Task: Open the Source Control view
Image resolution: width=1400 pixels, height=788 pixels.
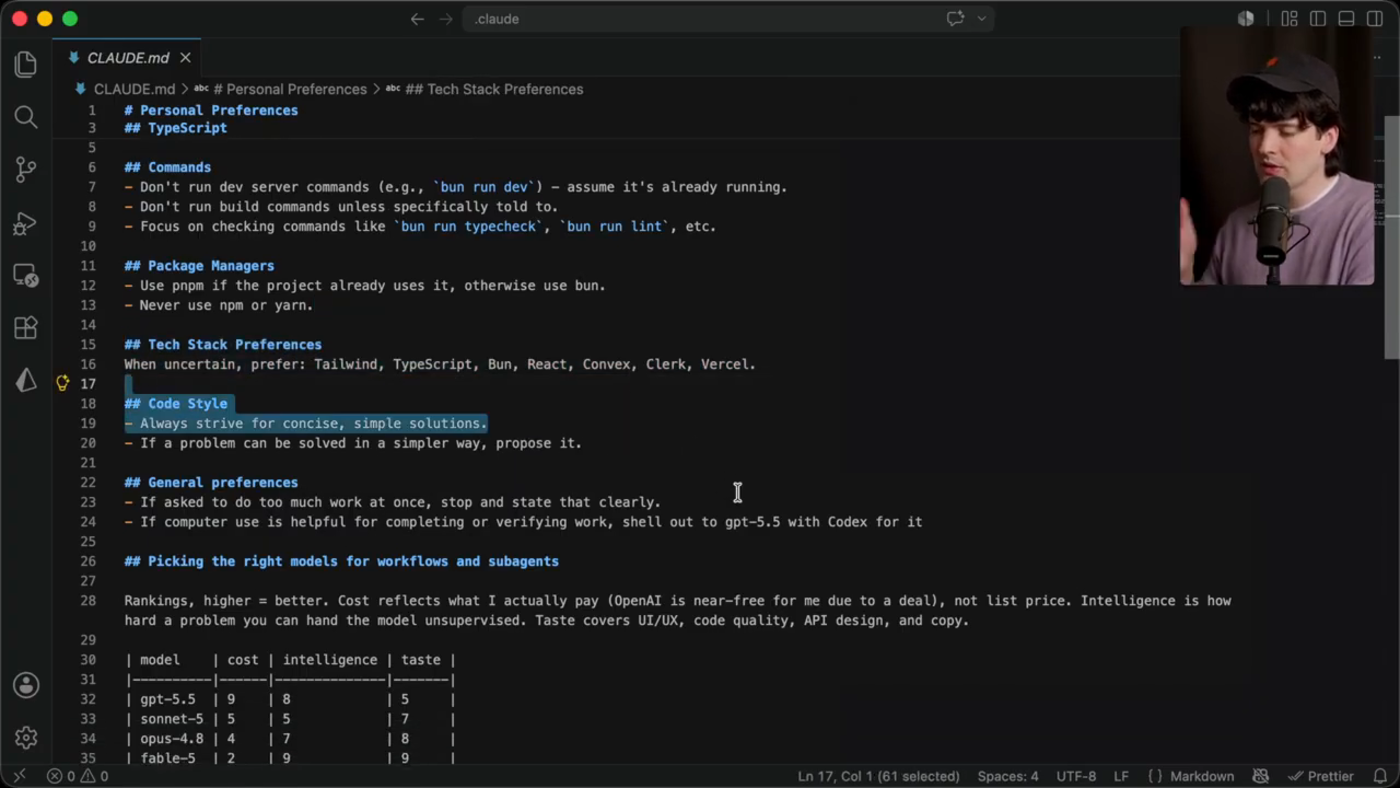Action: [26, 170]
